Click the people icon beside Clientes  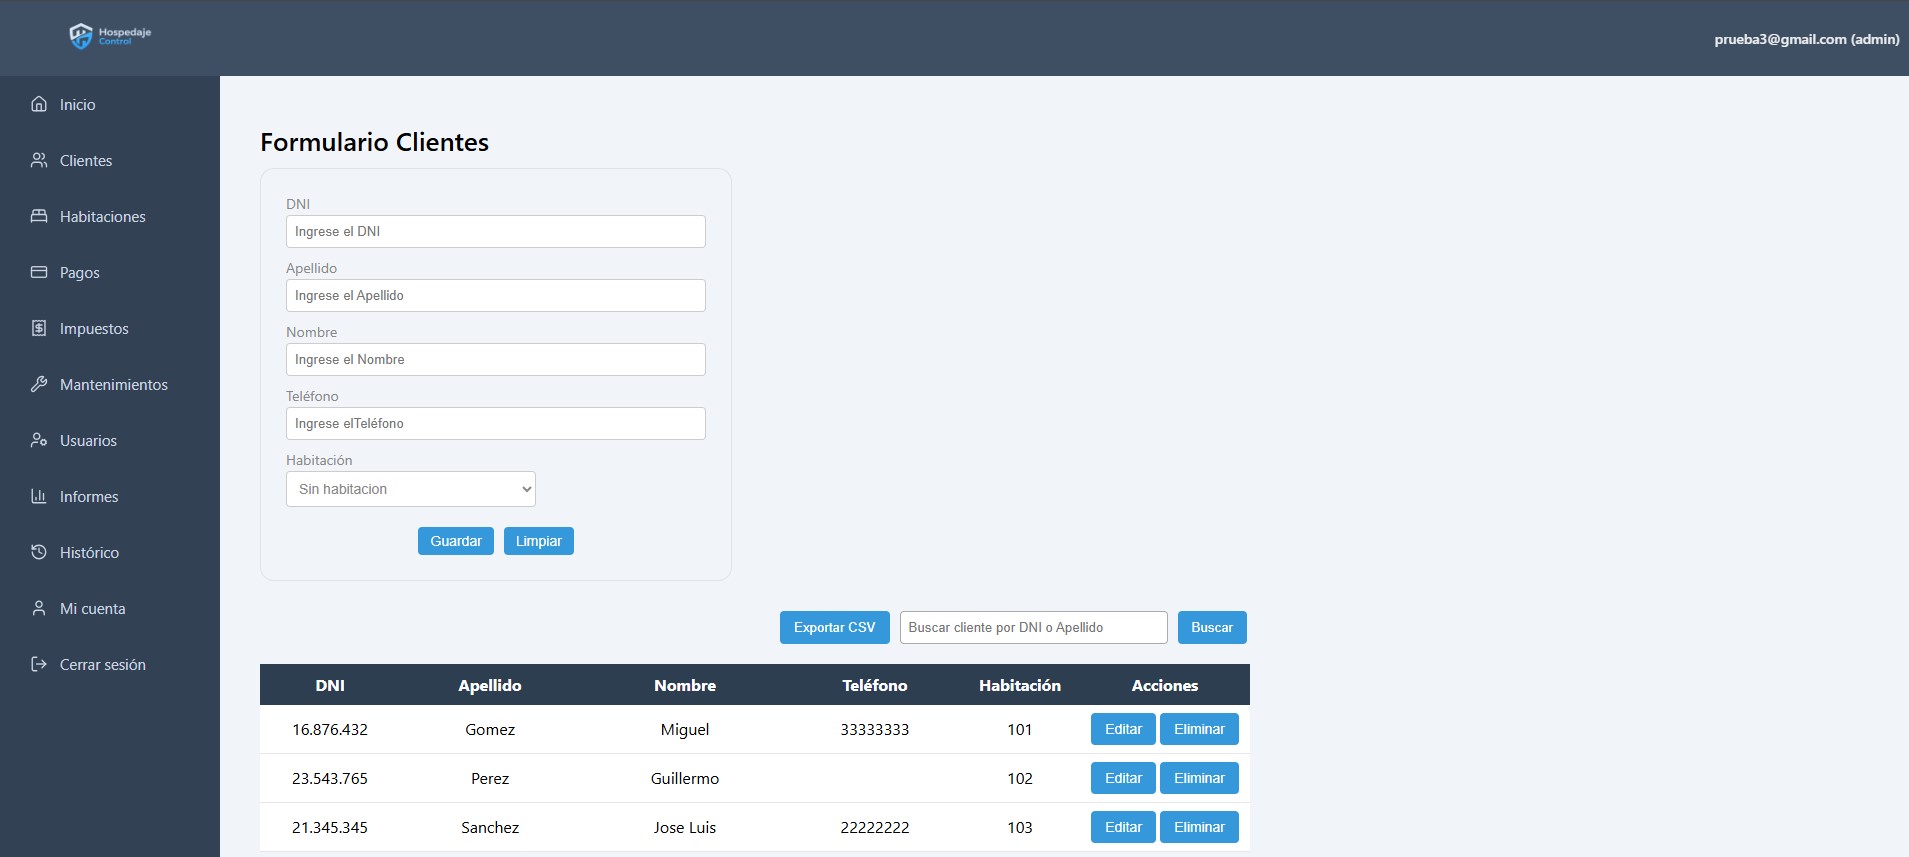[x=39, y=160]
